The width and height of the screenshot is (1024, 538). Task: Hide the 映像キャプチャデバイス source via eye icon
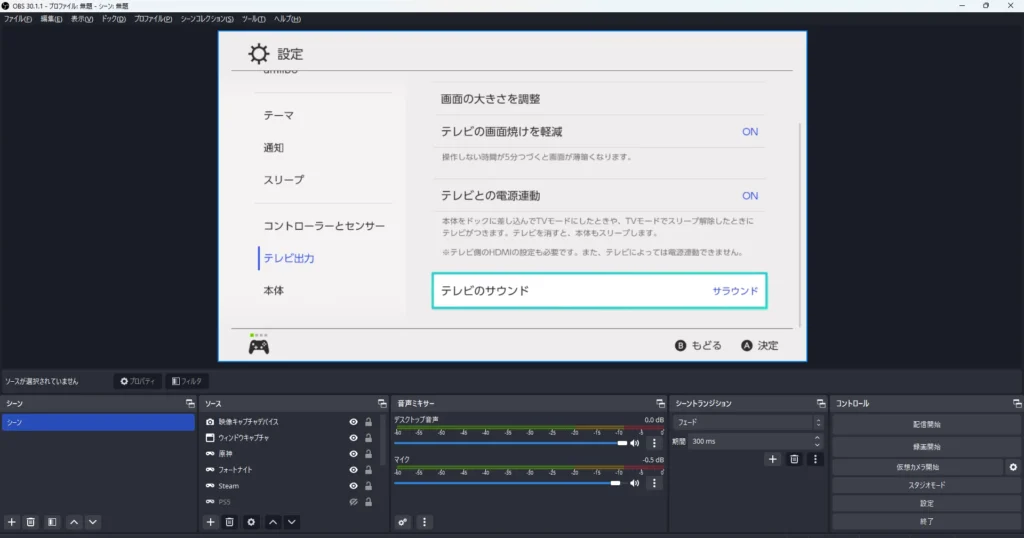click(353, 422)
